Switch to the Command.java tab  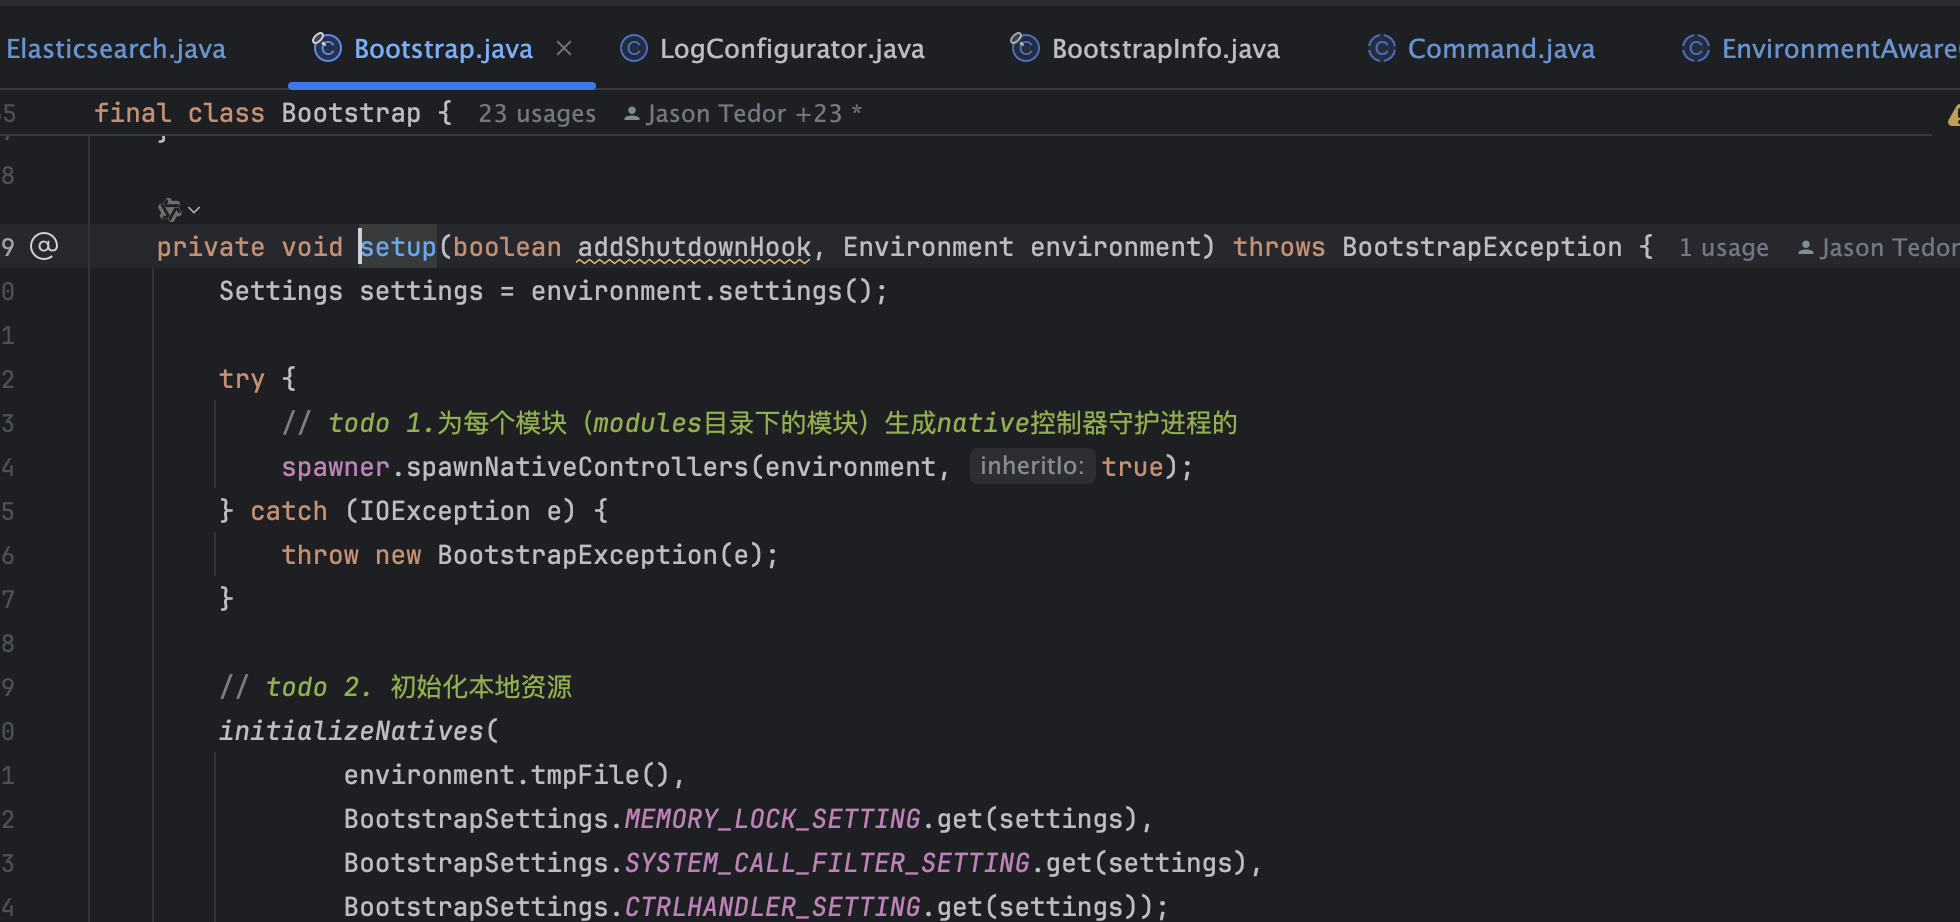pyautogui.click(x=1501, y=49)
